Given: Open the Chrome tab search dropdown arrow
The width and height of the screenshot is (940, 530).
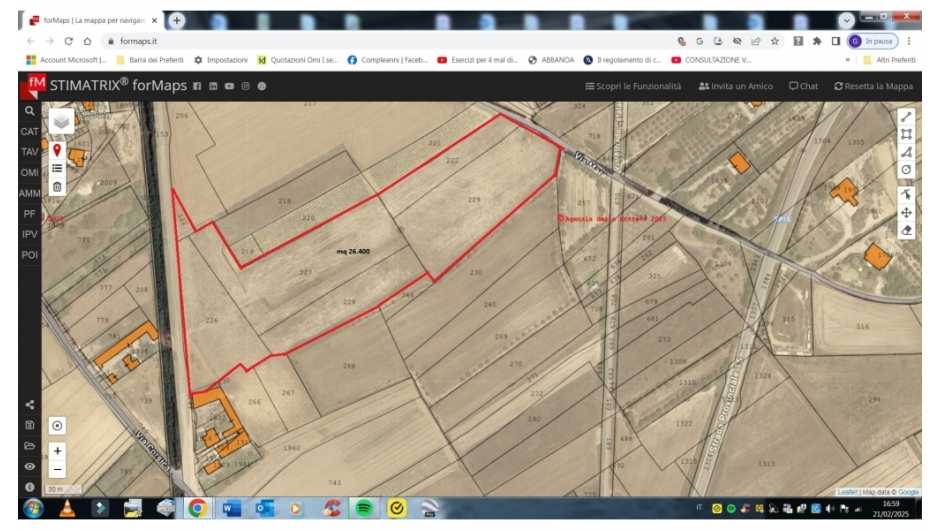Looking at the screenshot, I should (x=846, y=20).
